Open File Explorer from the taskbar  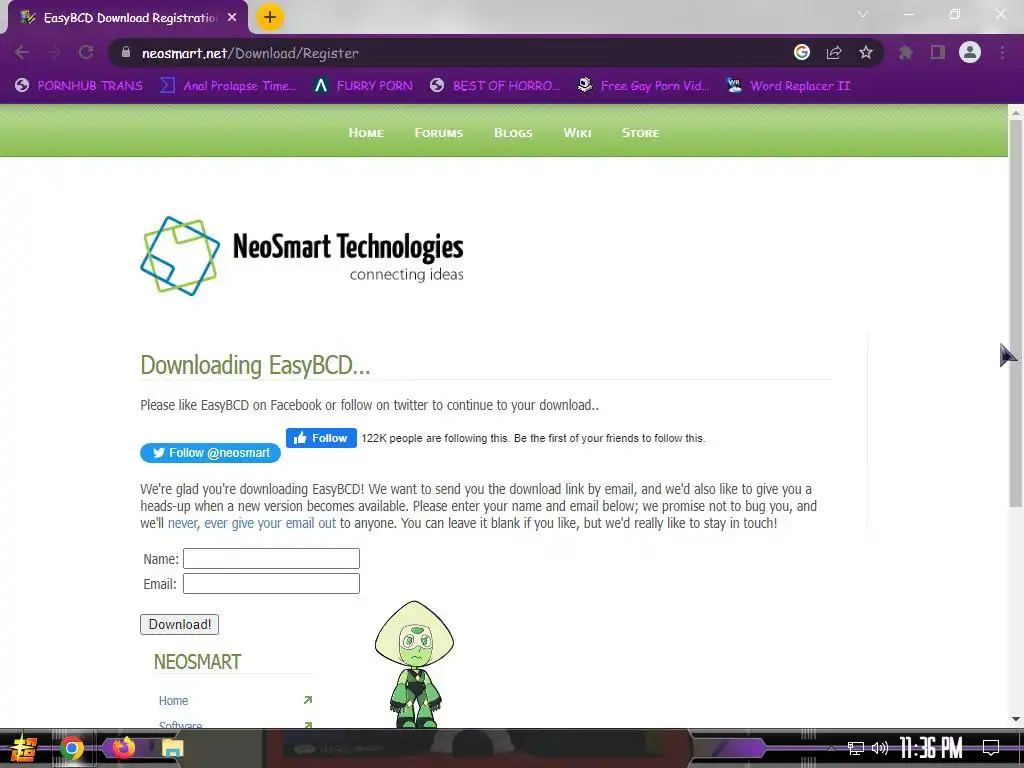point(172,748)
